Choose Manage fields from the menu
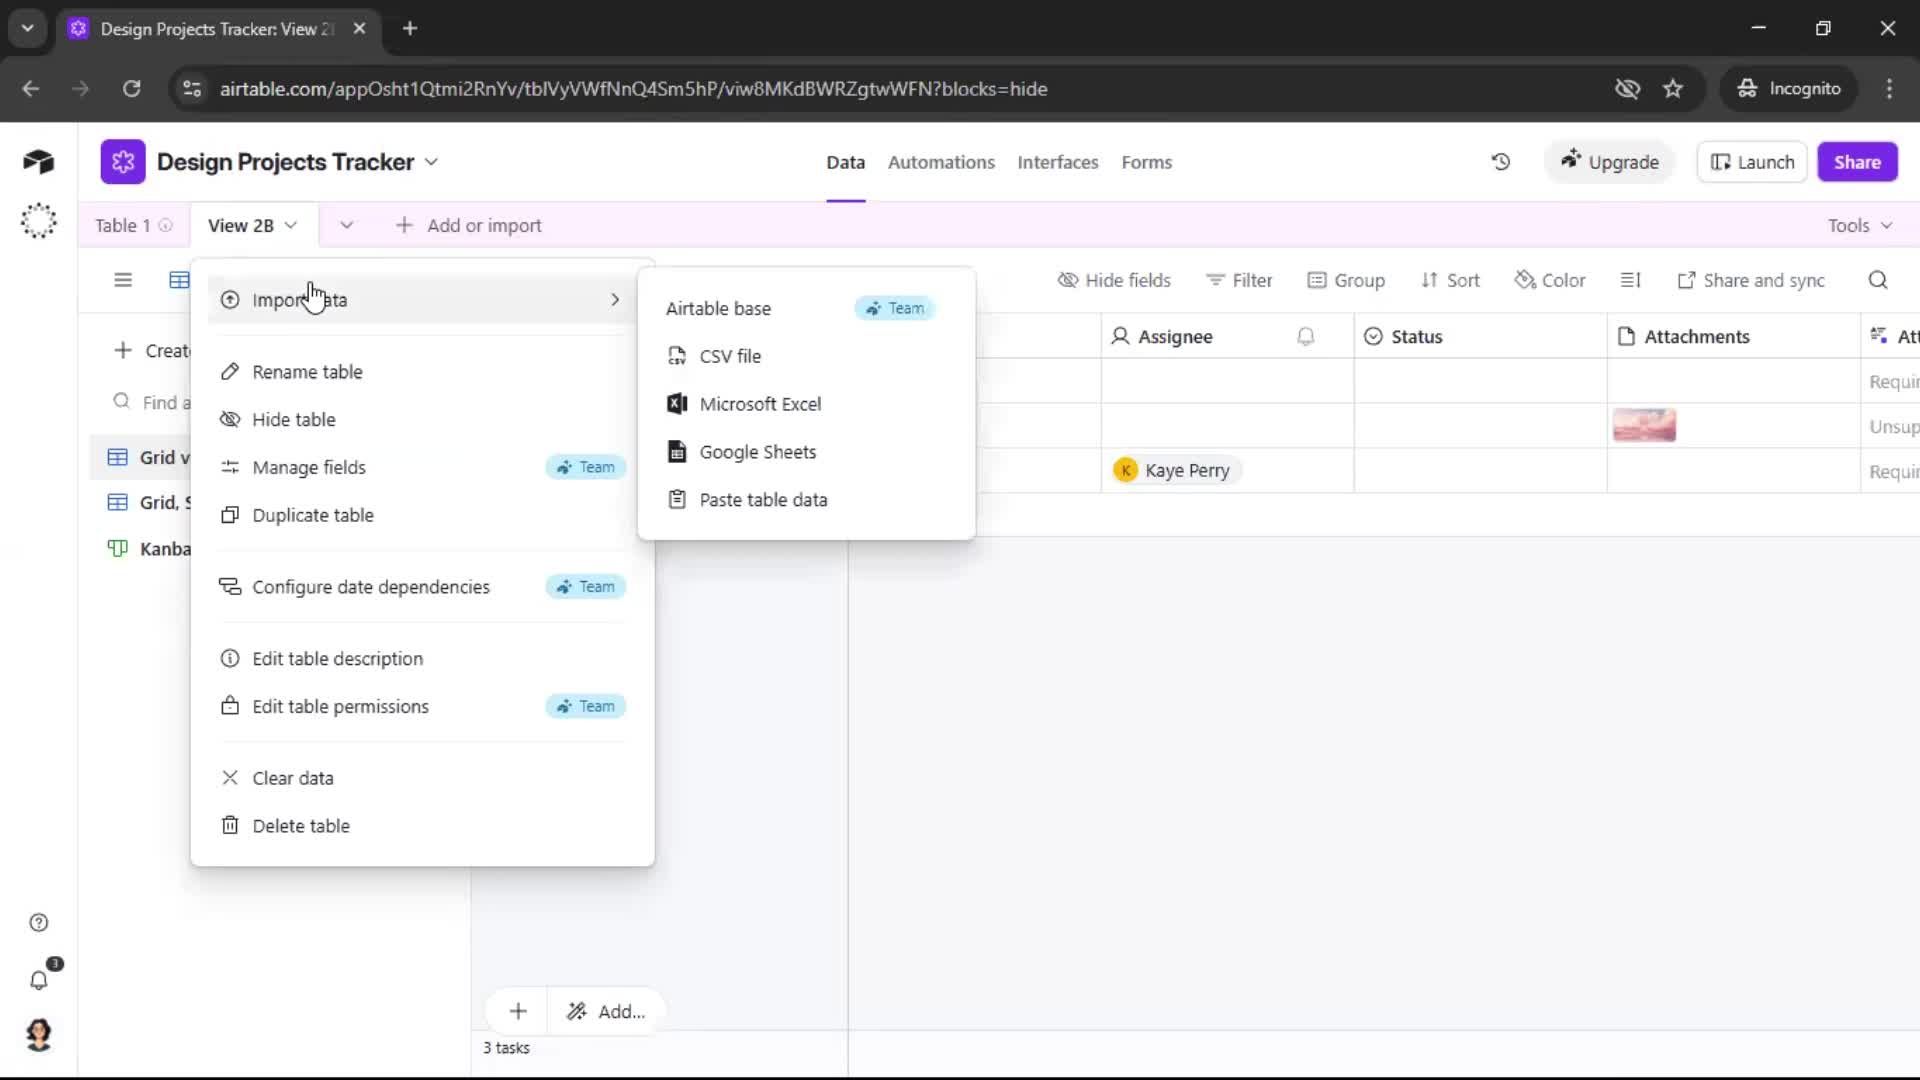The width and height of the screenshot is (1920, 1080). pyautogui.click(x=421, y=468)
